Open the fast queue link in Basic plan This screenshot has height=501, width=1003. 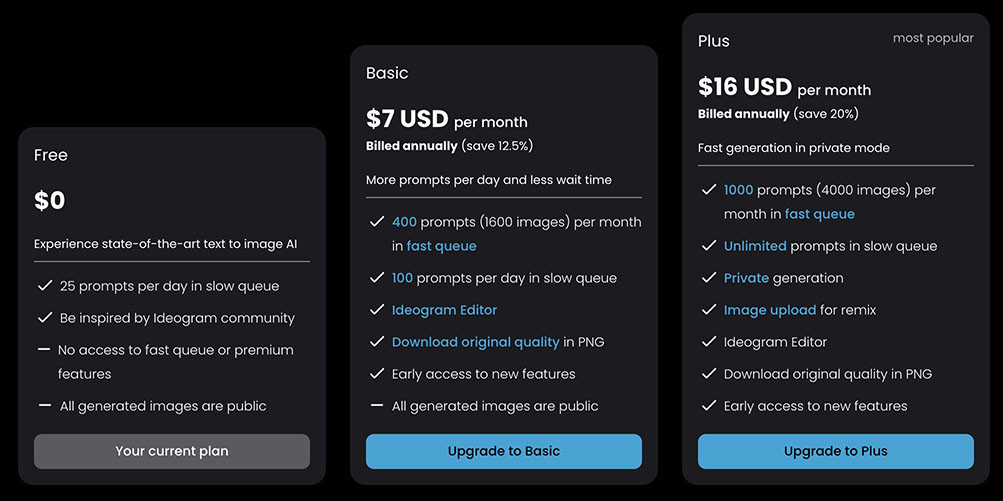441,246
